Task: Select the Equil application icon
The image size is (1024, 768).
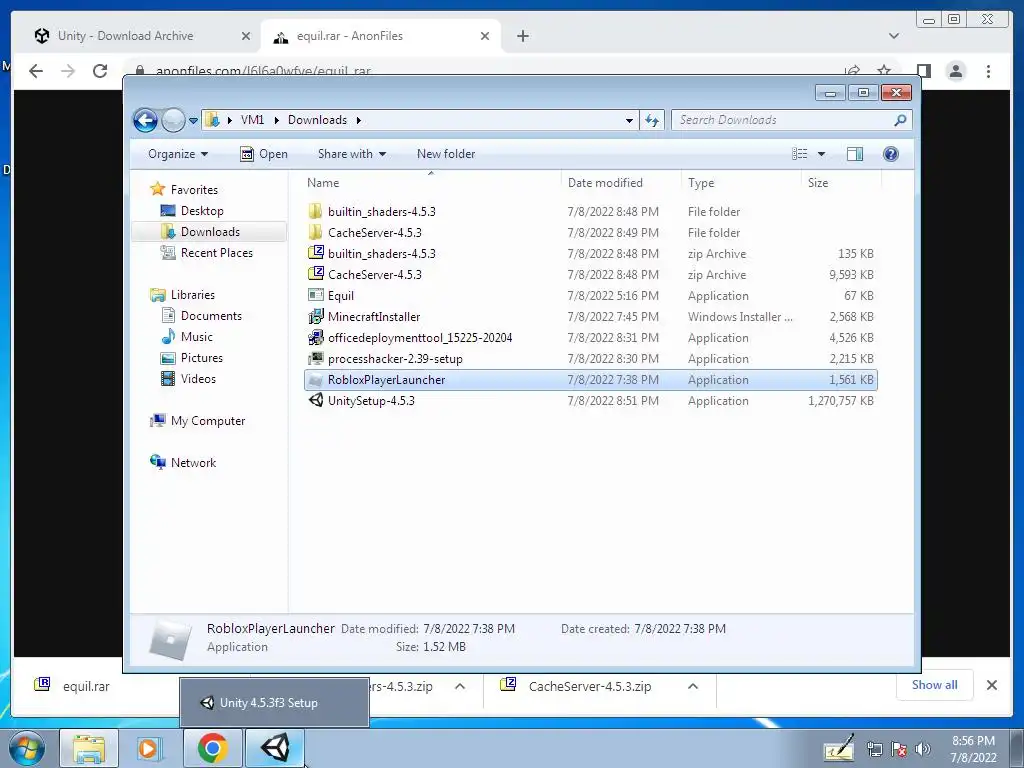Action: coord(315,295)
